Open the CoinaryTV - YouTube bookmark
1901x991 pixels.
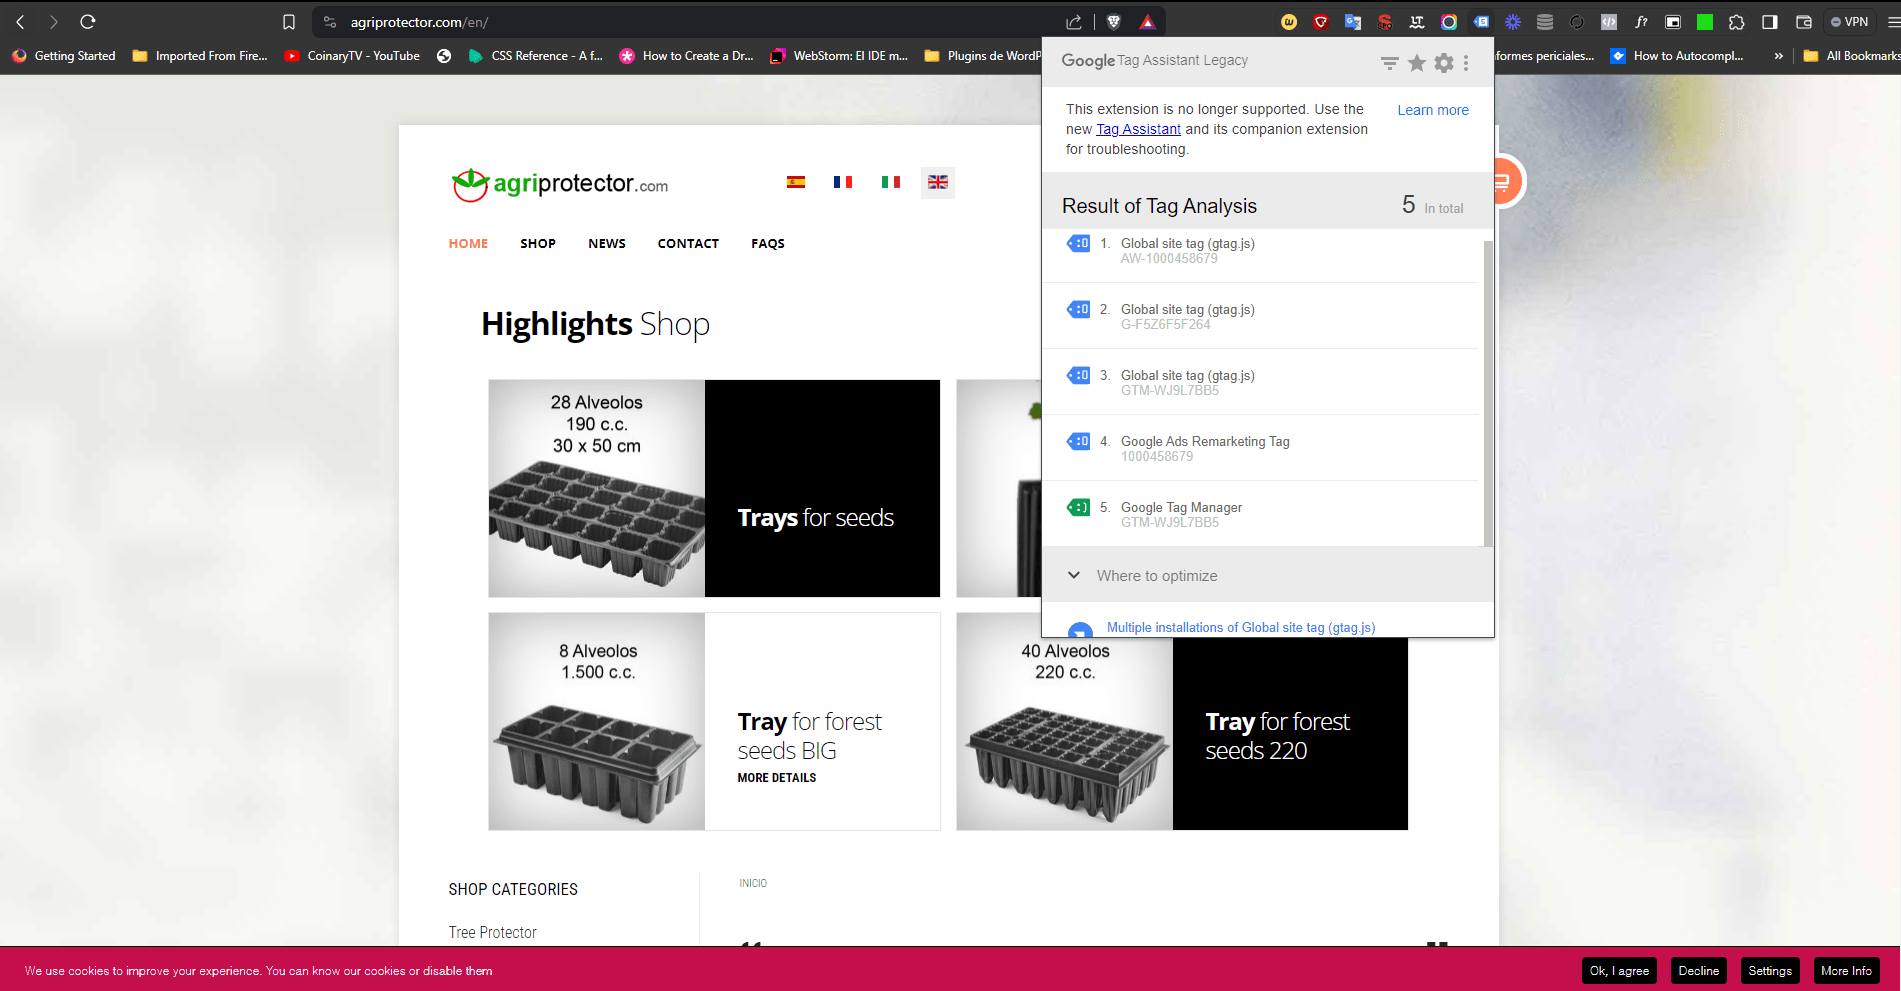click(x=352, y=56)
